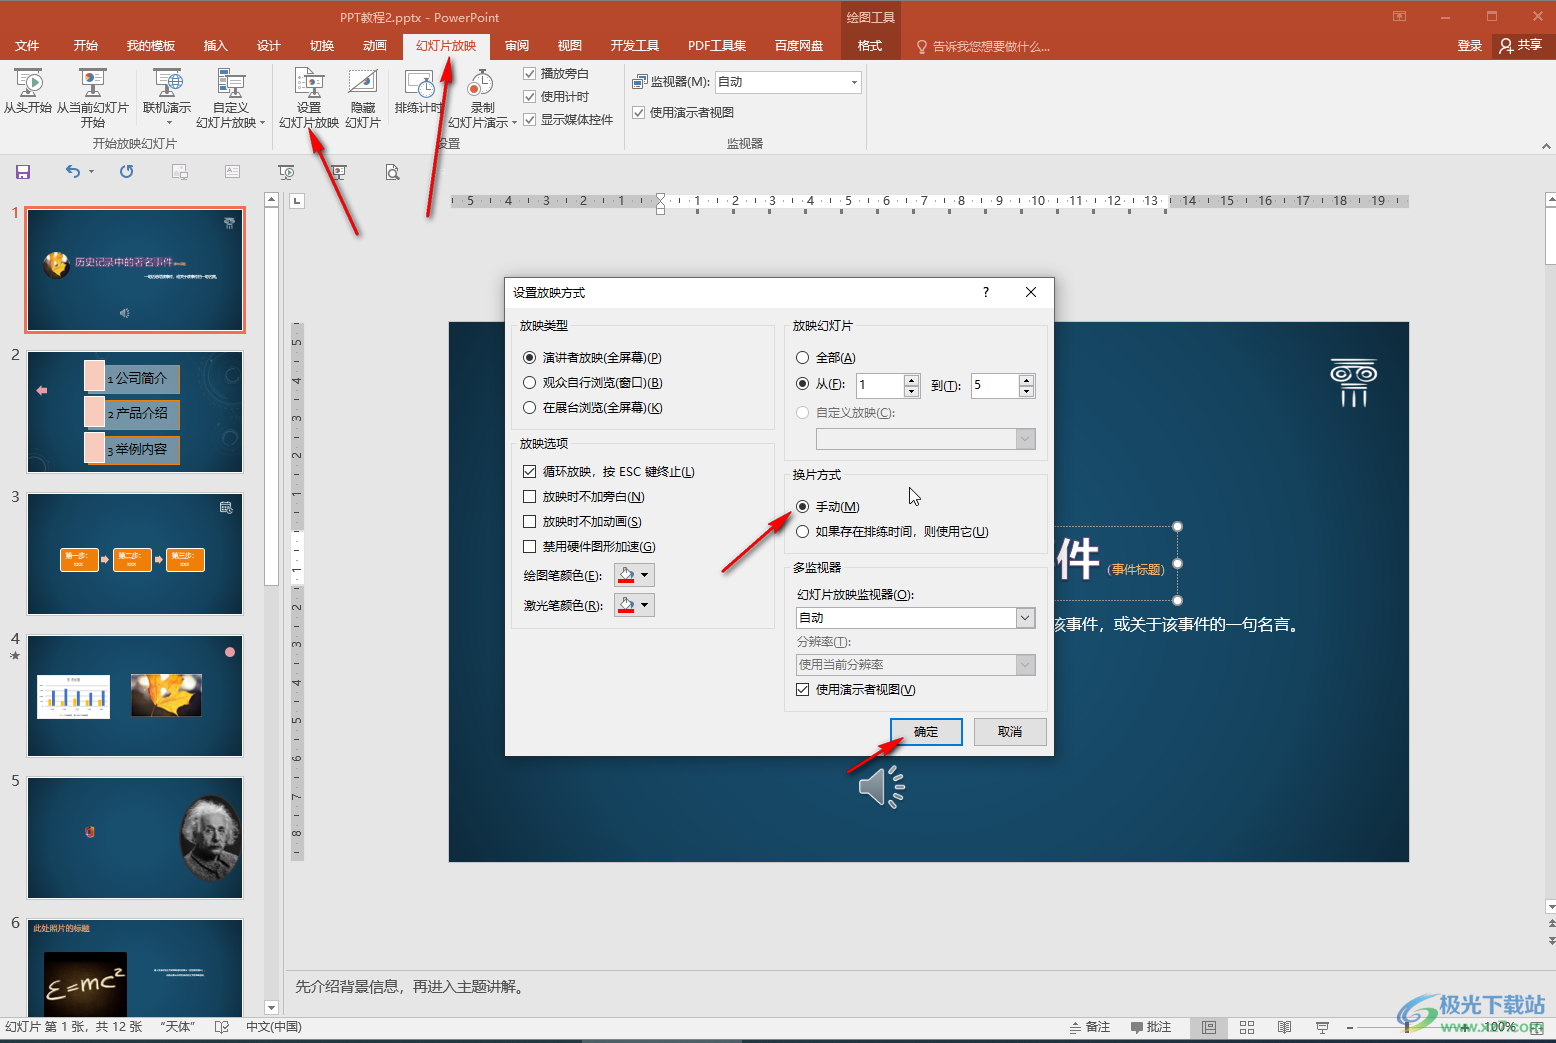1556x1043 pixels.
Task: Click the 从头开始 slideshow icon
Action: pyautogui.click(x=28, y=84)
